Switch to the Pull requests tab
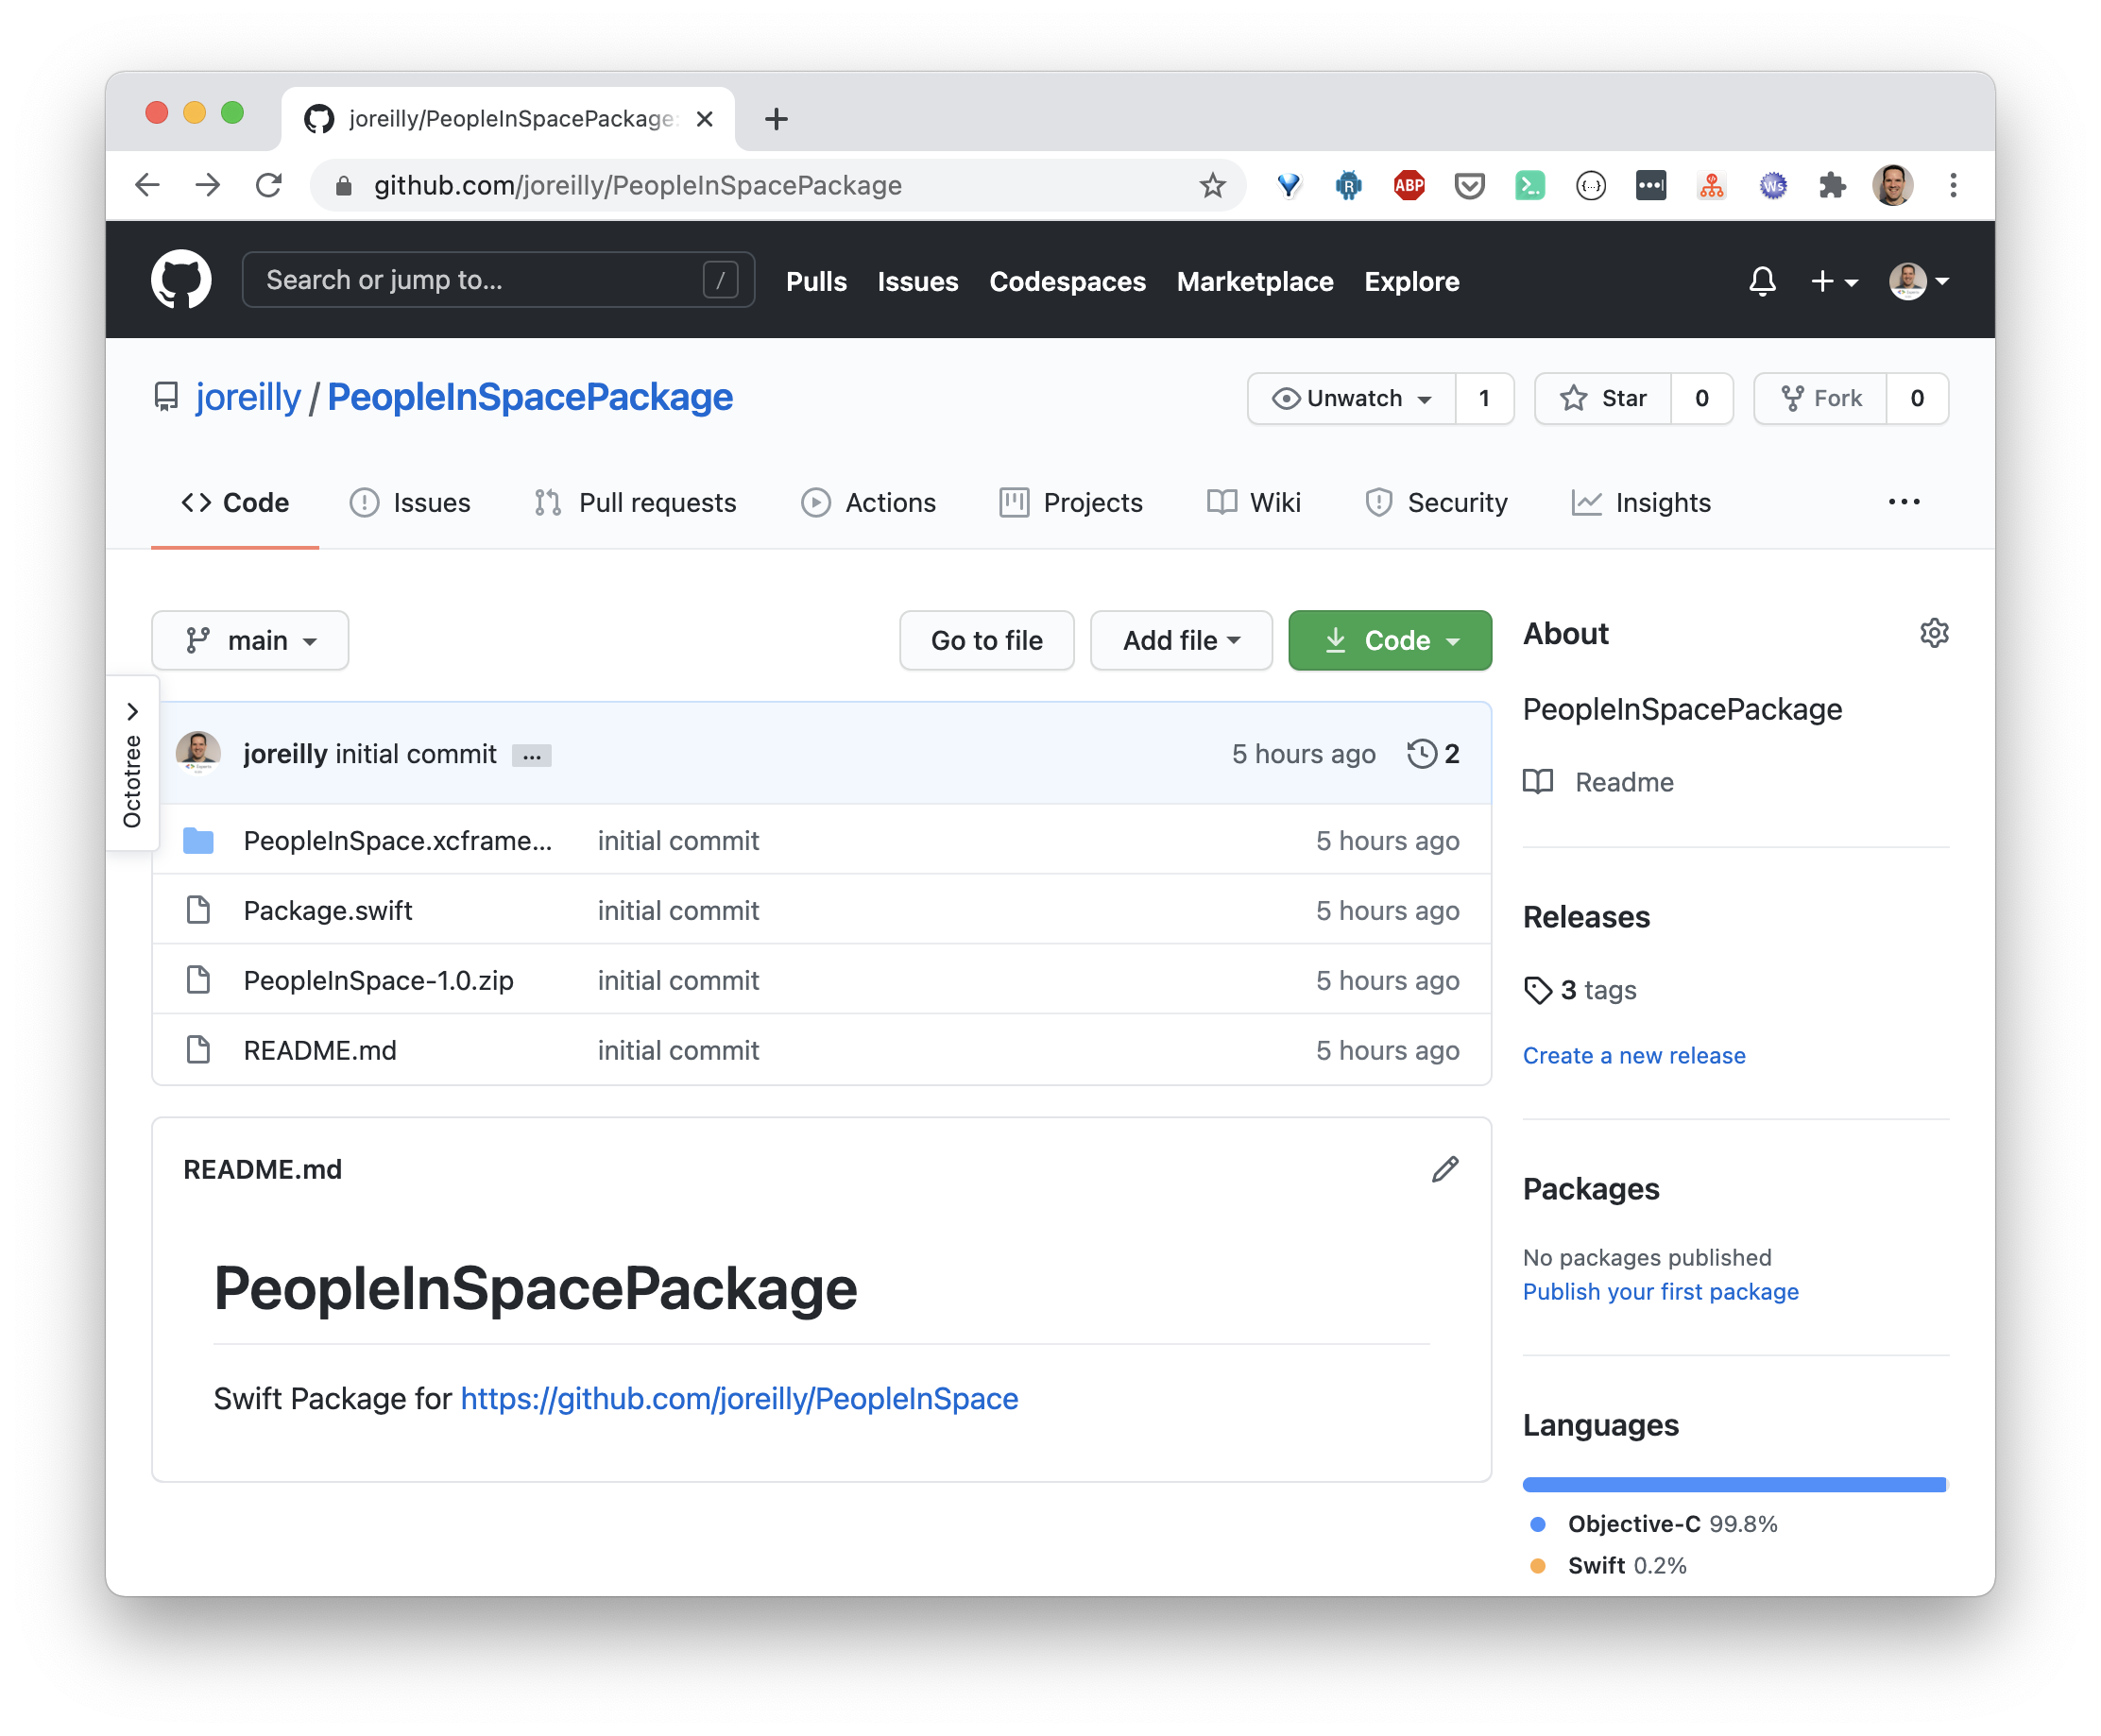 pos(635,502)
